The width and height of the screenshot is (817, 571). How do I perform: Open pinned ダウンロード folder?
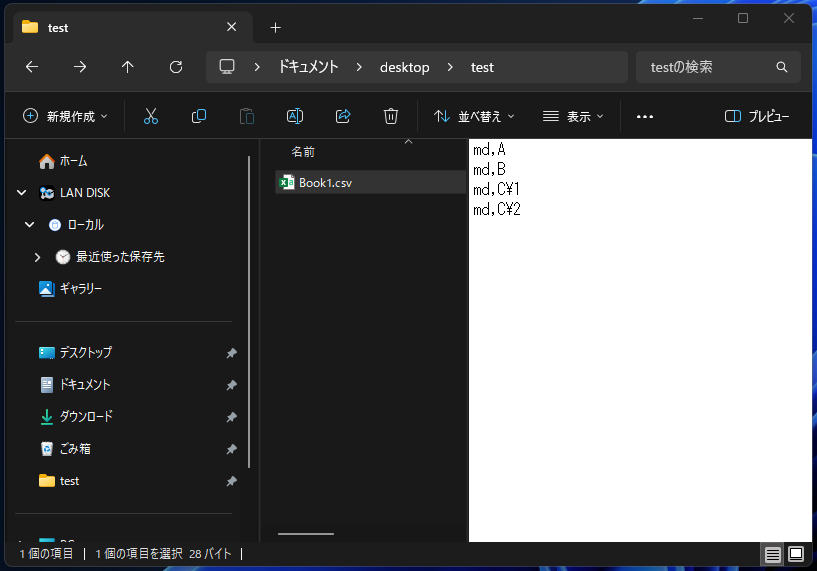[77, 417]
